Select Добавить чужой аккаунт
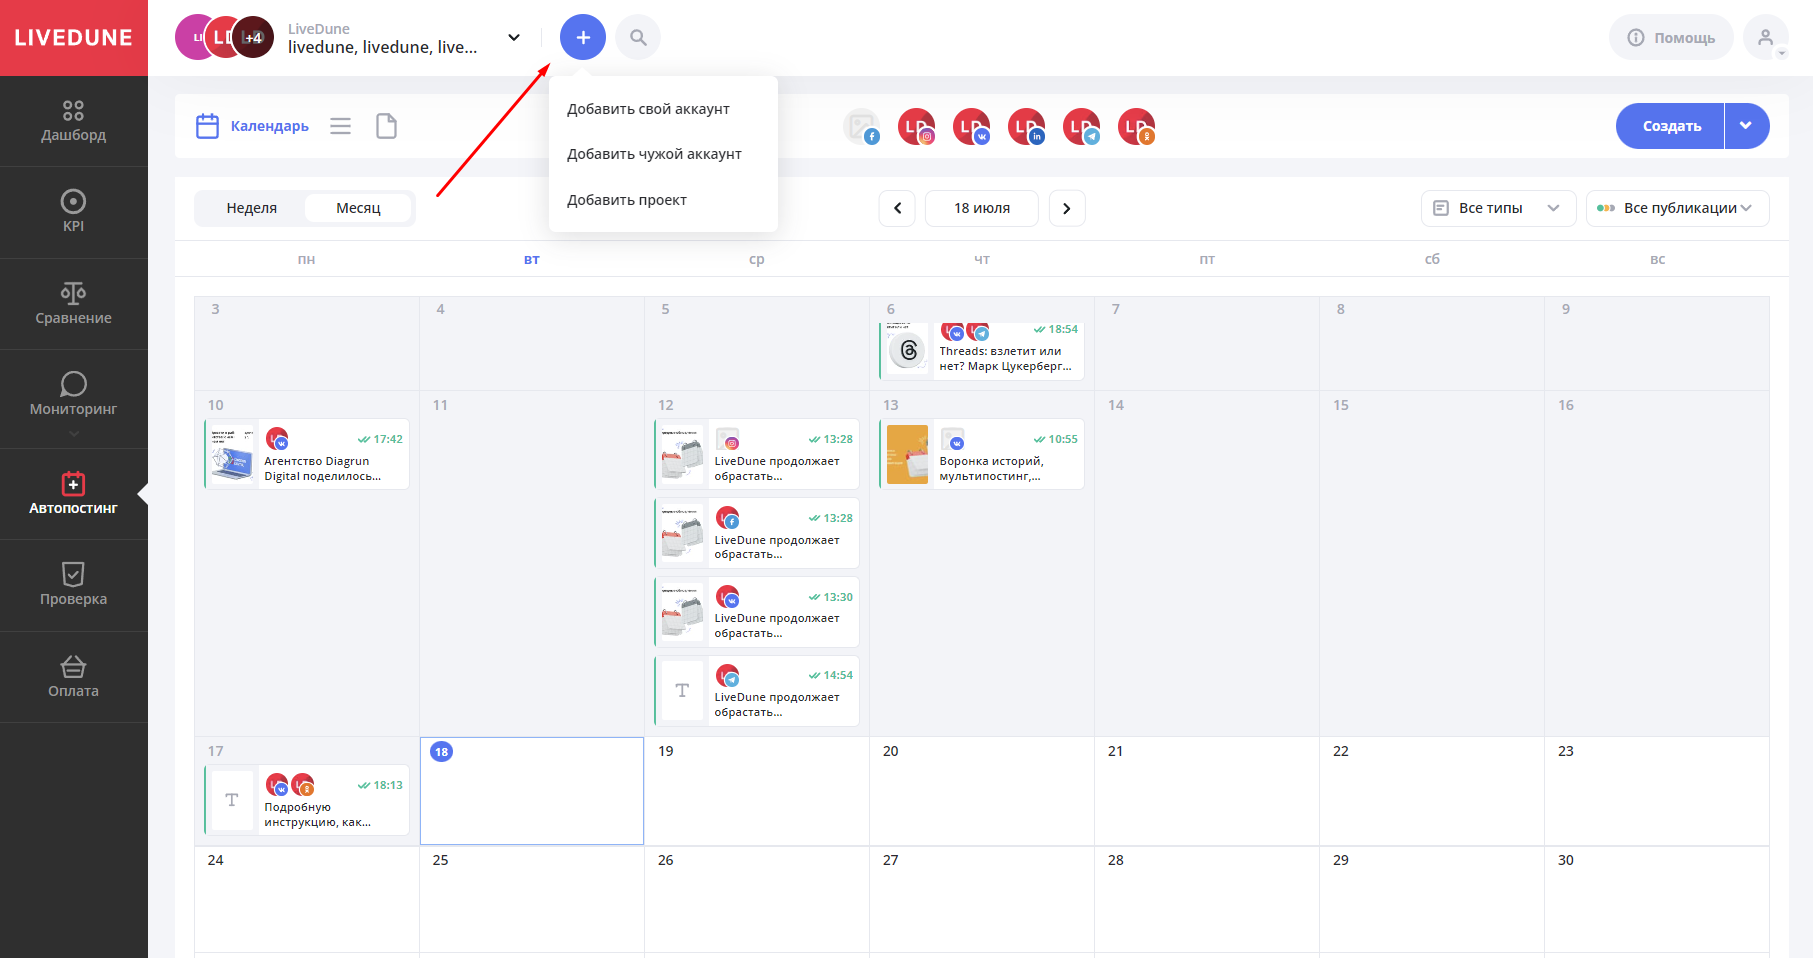Viewport: 1813px width, 958px height. pyautogui.click(x=654, y=154)
